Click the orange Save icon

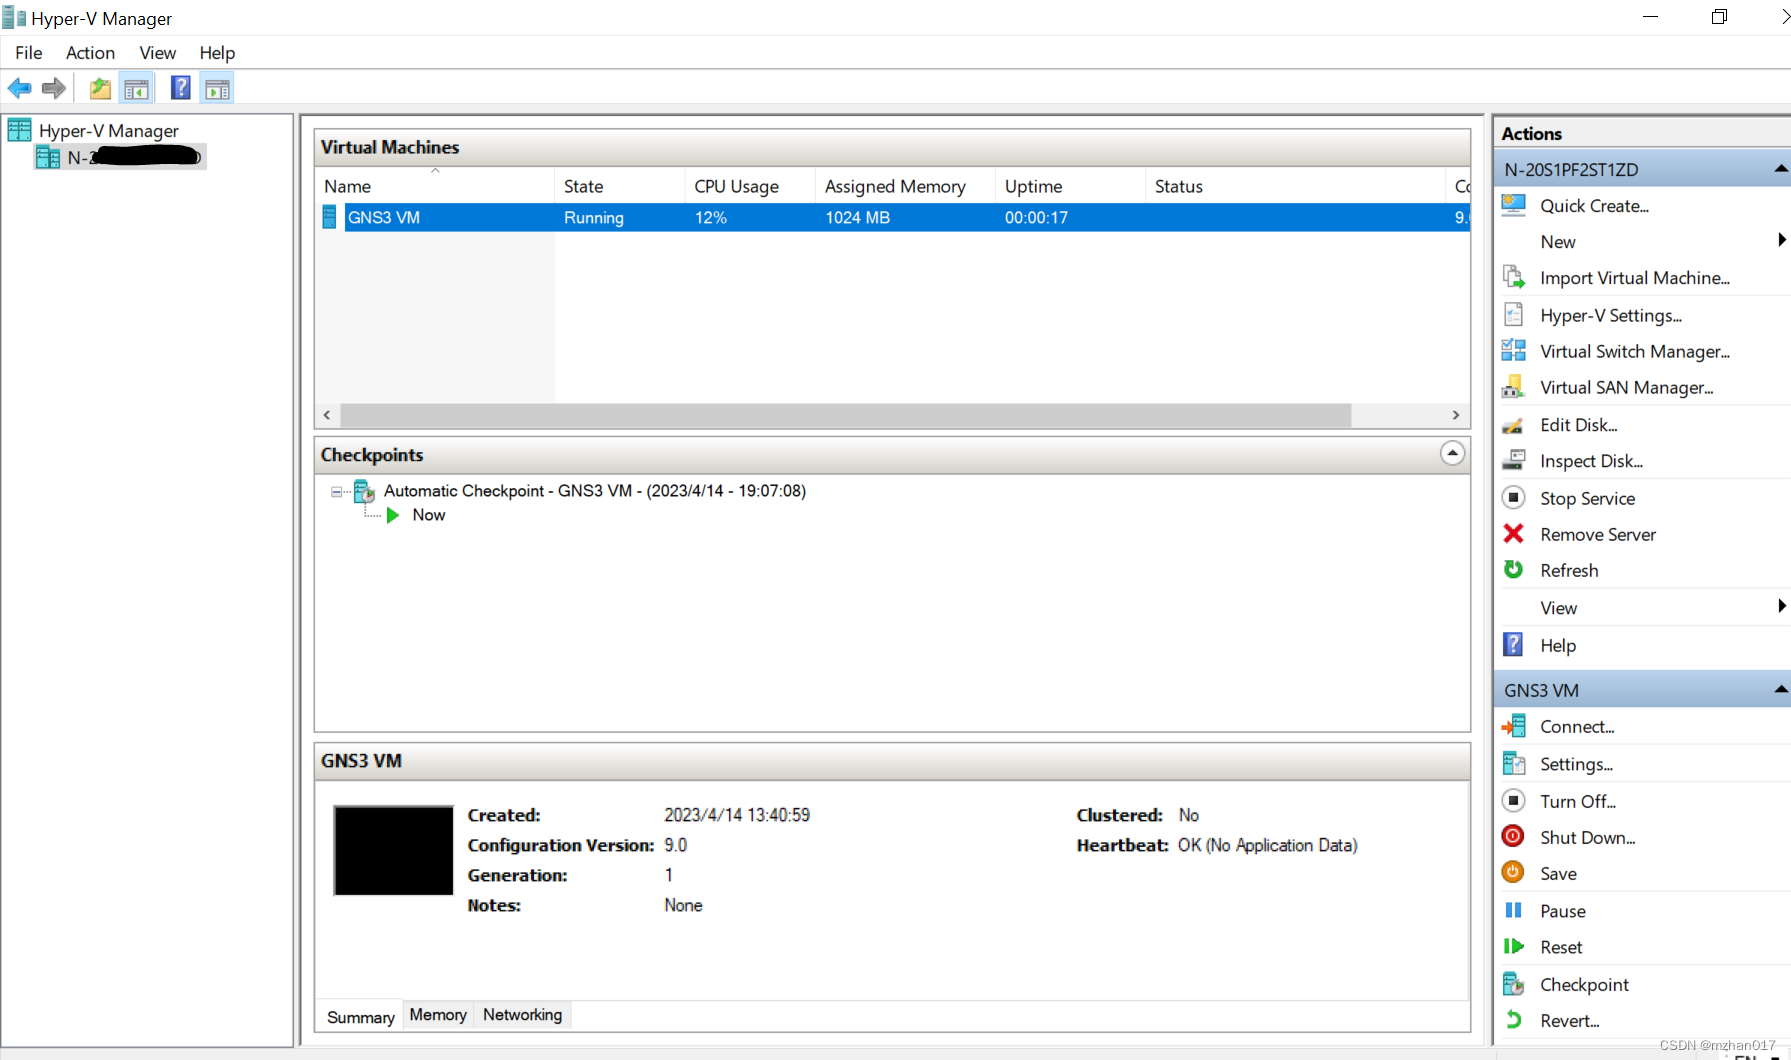[1514, 872]
